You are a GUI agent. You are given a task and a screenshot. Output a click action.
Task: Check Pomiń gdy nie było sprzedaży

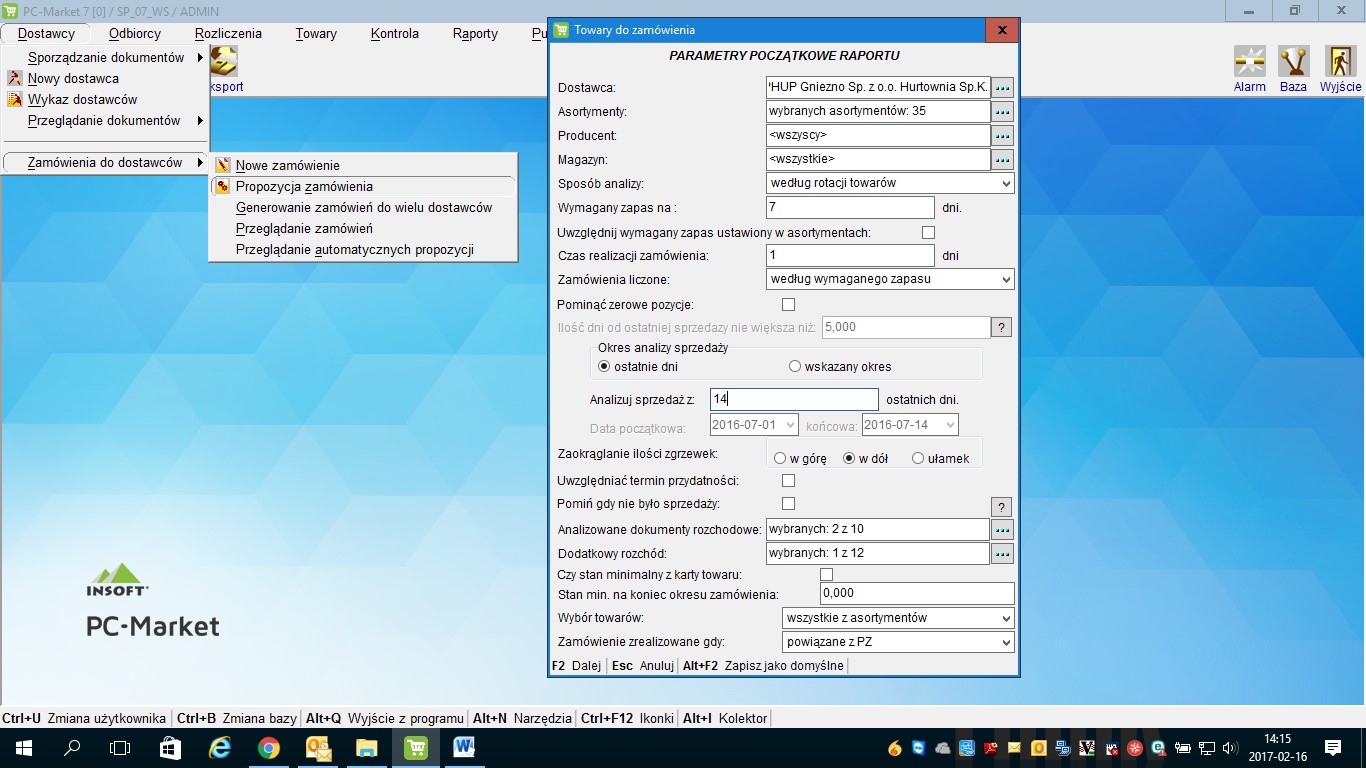(788, 504)
